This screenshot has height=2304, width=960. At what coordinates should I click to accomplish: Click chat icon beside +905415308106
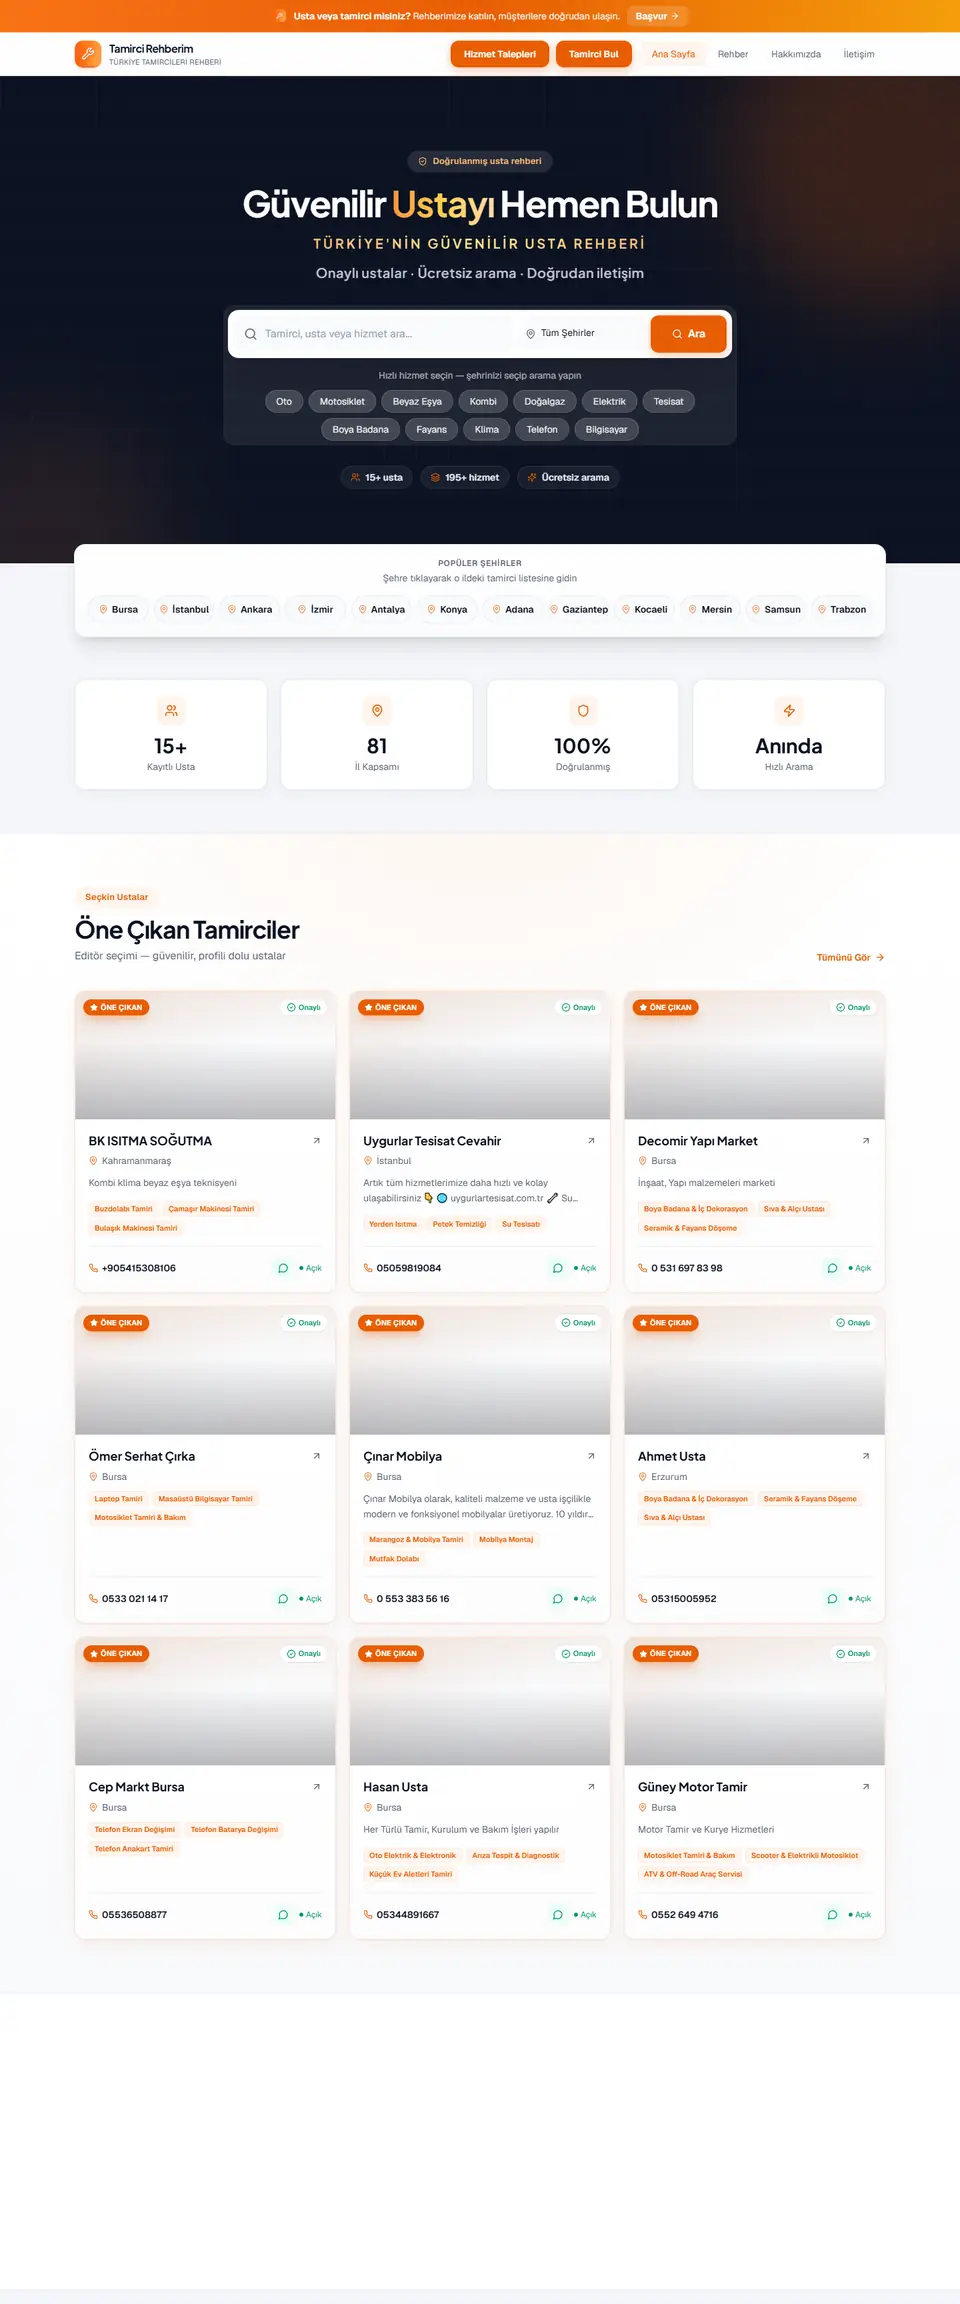[283, 1268]
